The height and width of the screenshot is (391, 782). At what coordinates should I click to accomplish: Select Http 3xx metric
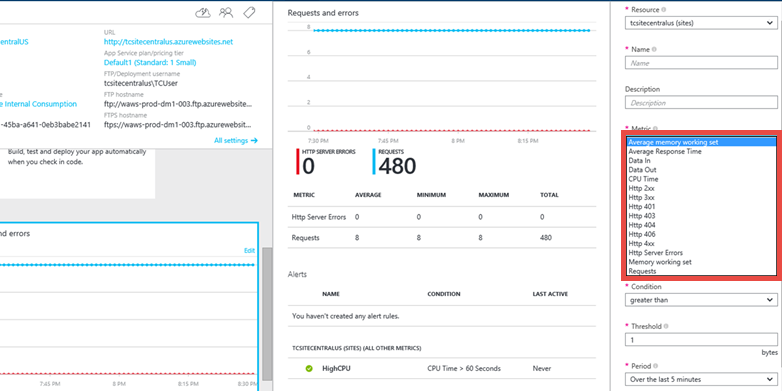pos(701,197)
